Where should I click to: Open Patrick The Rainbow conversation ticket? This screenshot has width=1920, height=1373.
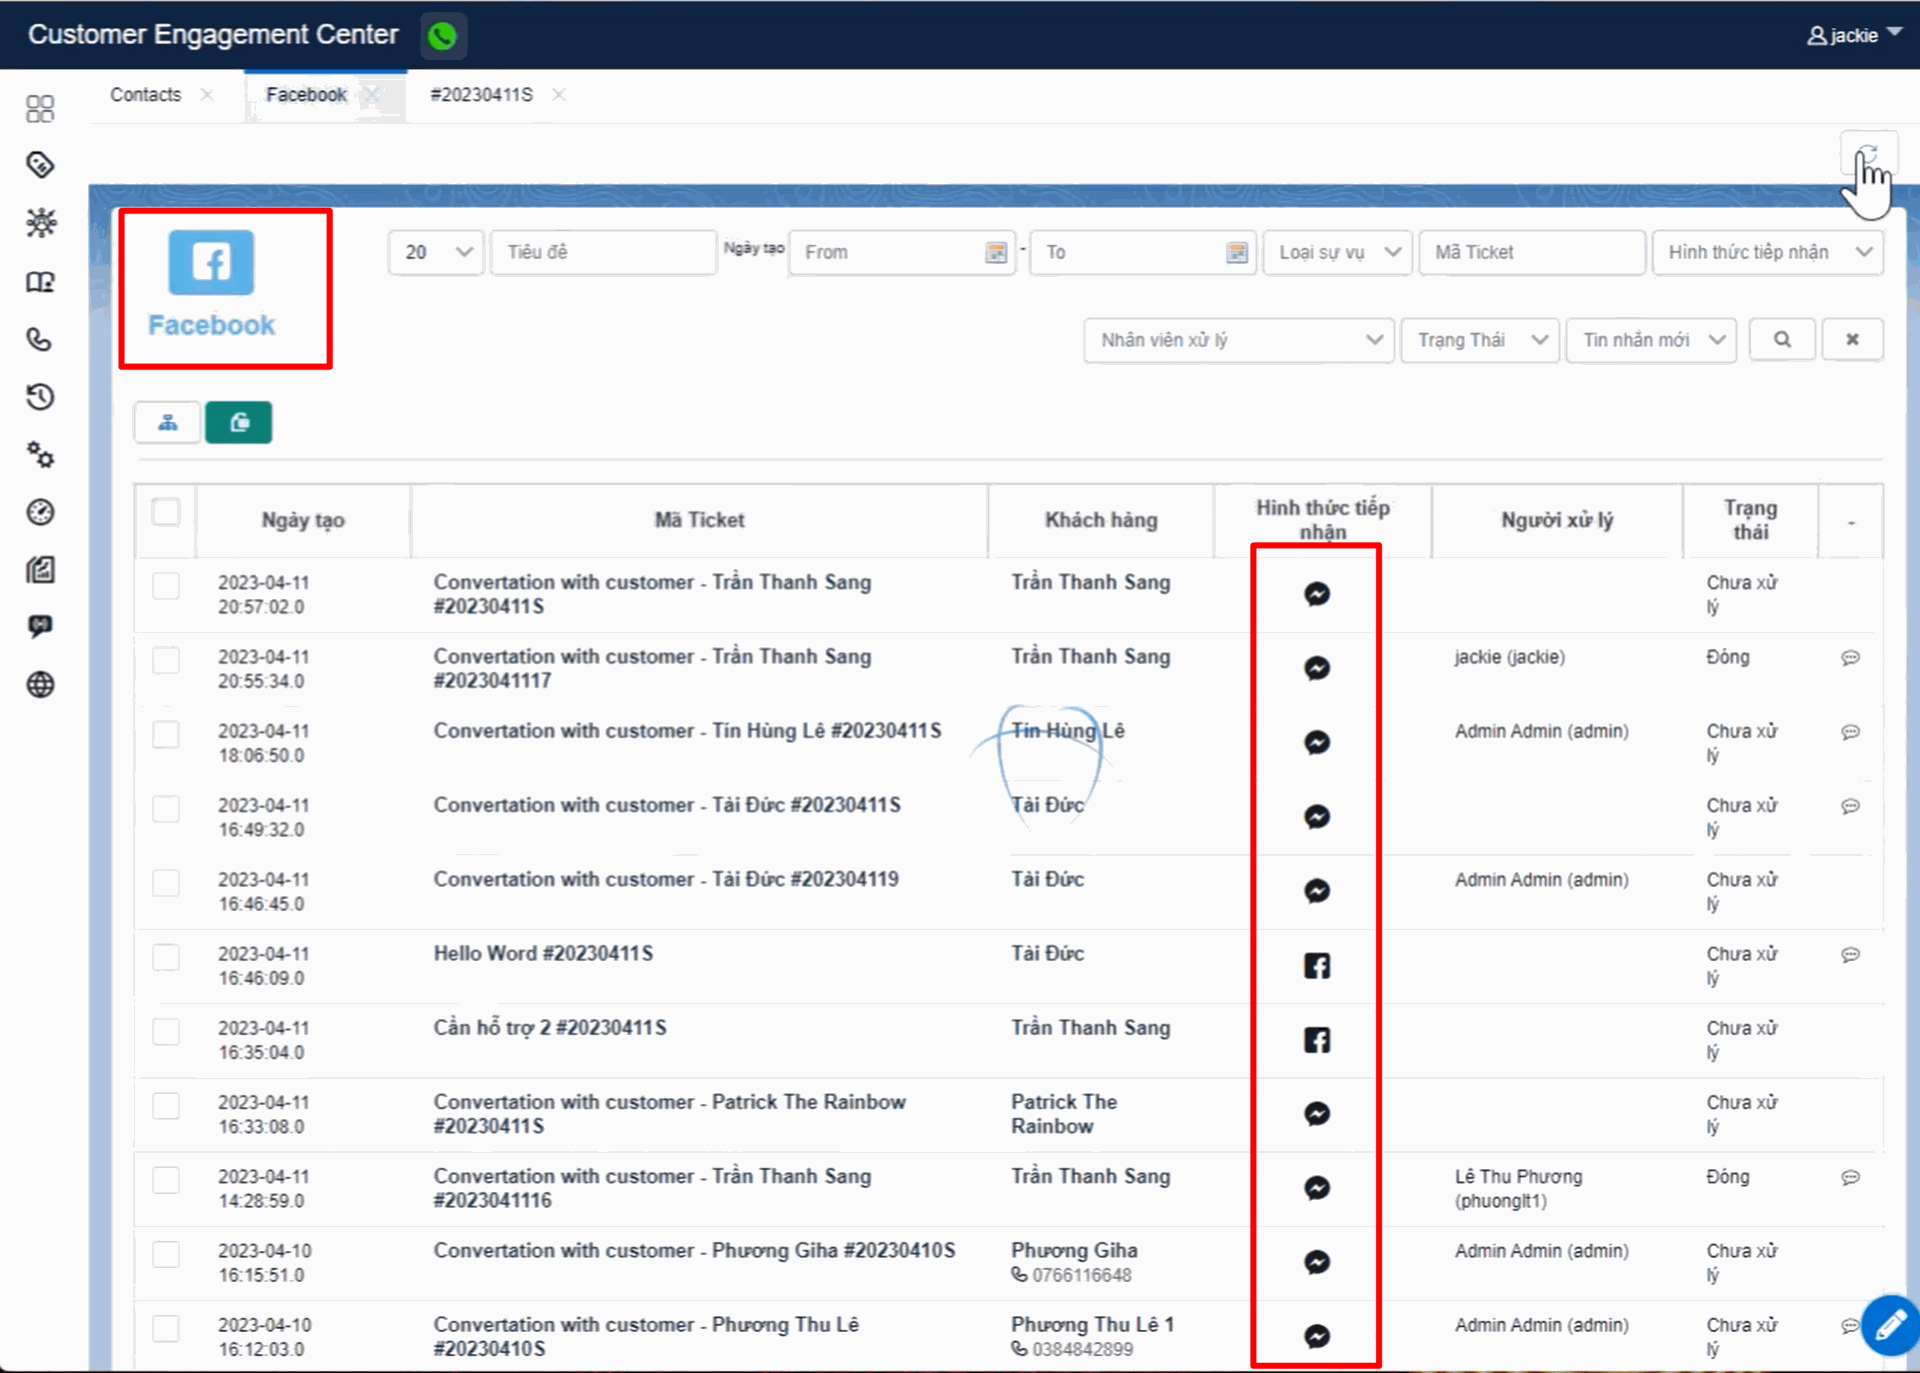(x=669, y=1114)
